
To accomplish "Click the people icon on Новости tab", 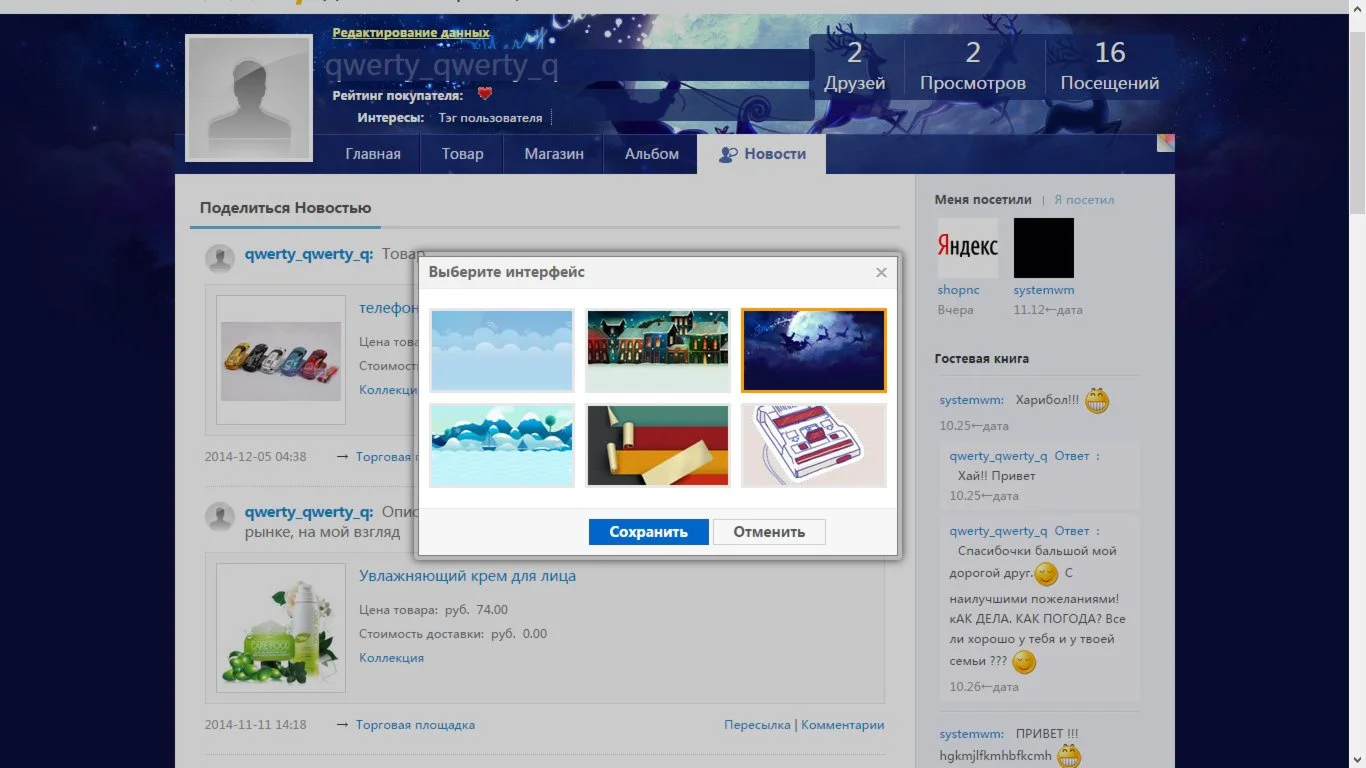I will [728, 154].
